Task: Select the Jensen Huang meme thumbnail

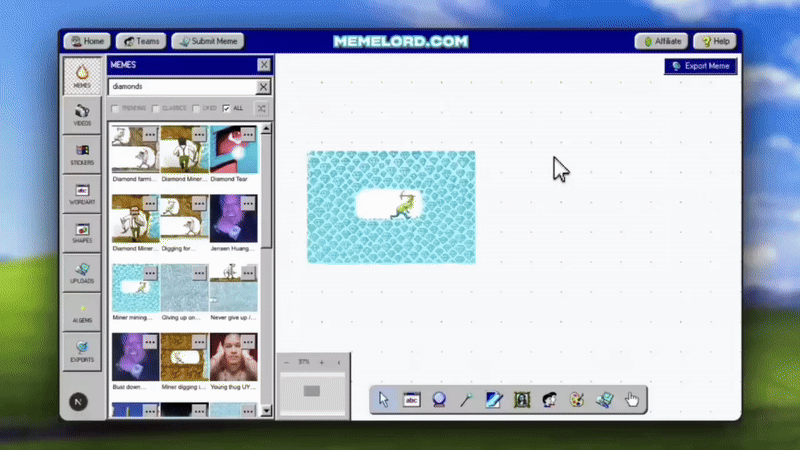Action: click(x=234, y=219)
